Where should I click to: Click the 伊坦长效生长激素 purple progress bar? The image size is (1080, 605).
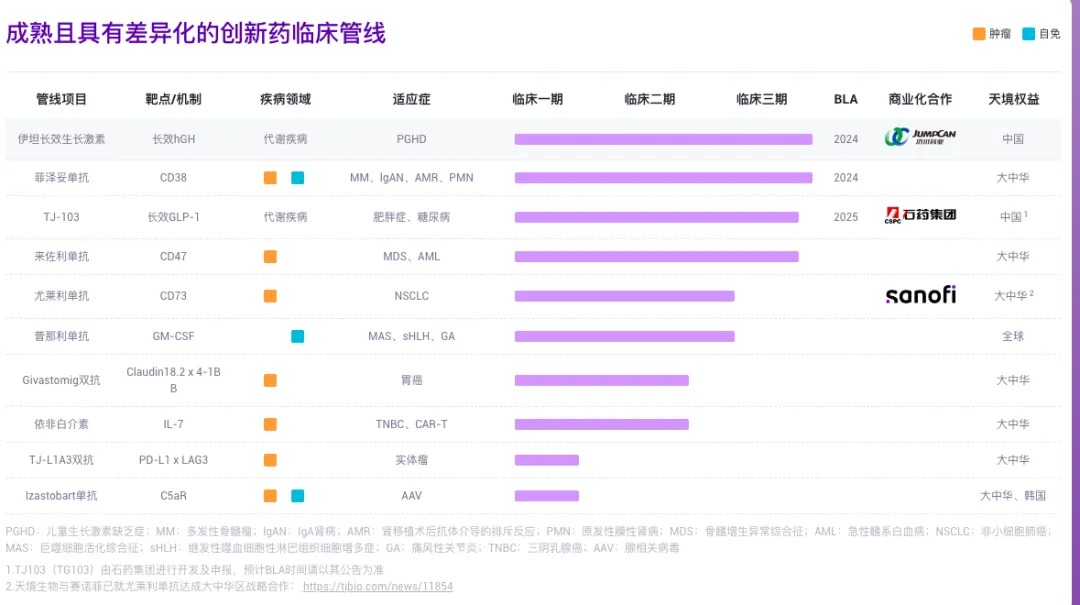tap(663, 139)
